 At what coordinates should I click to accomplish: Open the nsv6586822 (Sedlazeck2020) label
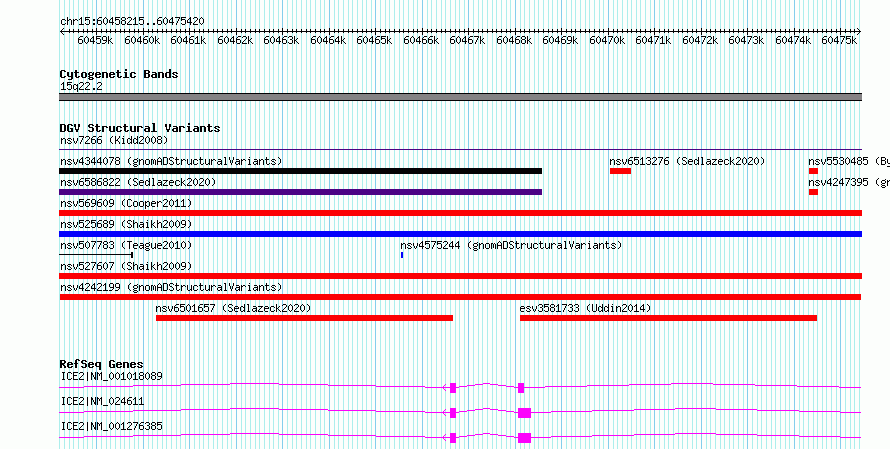138,182
